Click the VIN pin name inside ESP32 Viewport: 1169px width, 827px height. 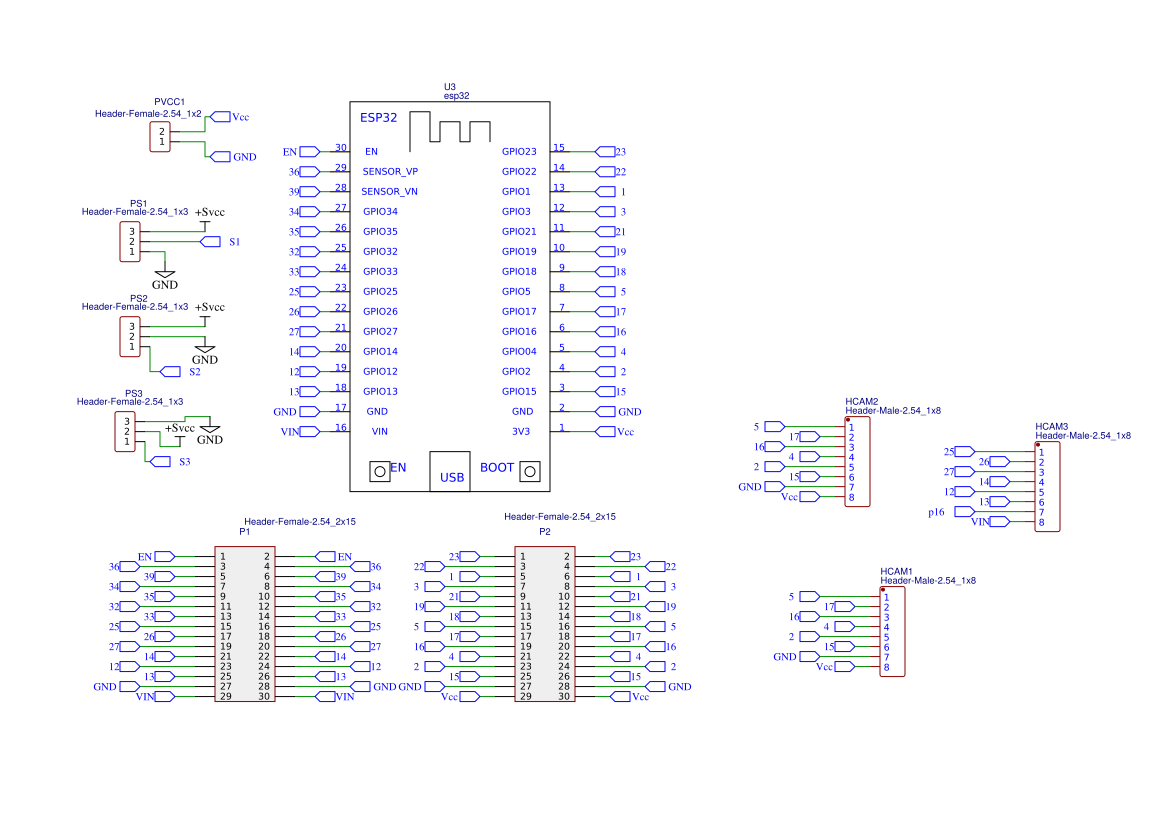(379, 432)
